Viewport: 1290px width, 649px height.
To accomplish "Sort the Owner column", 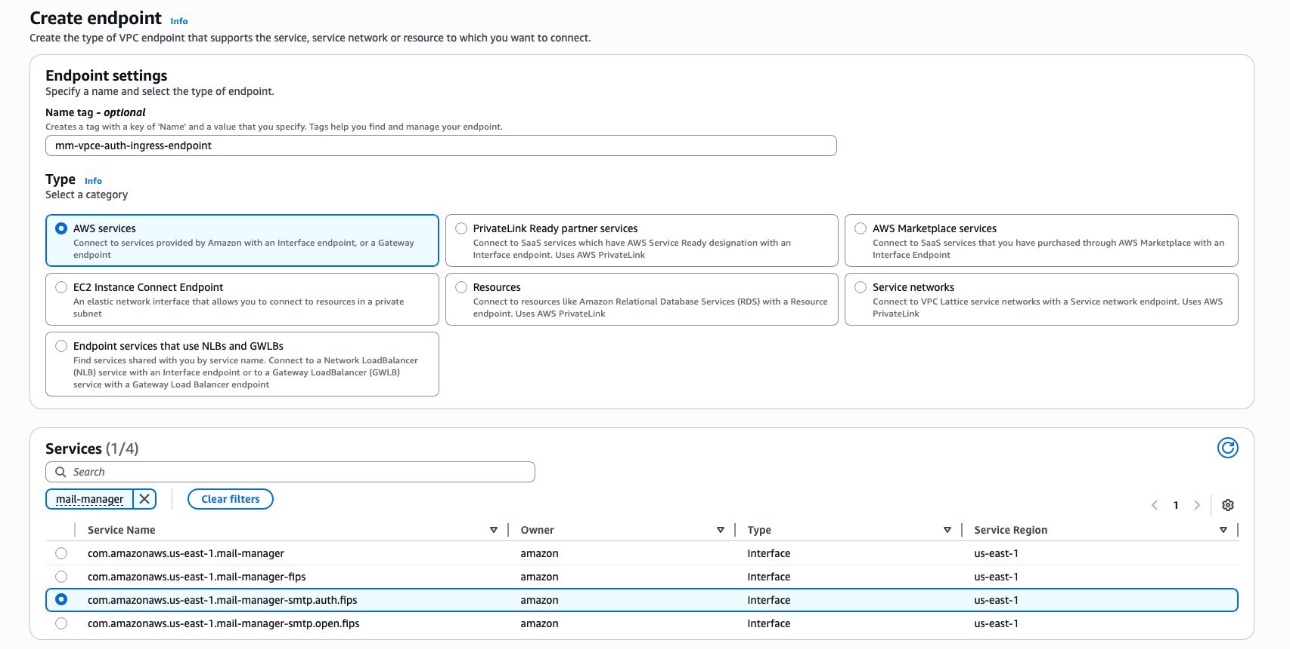I will point(721,530).
